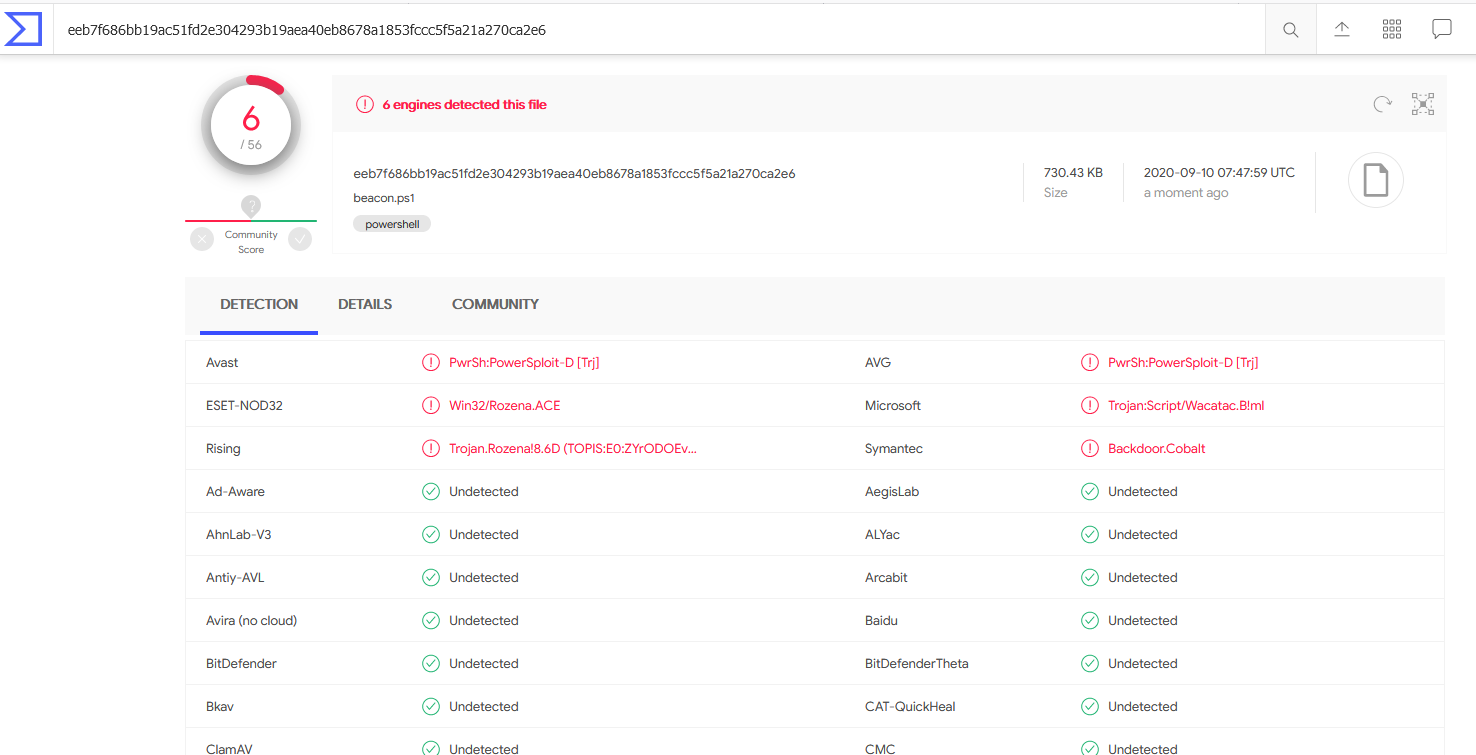
Task: Click the detection count alert icon
Action: (365, 104)
